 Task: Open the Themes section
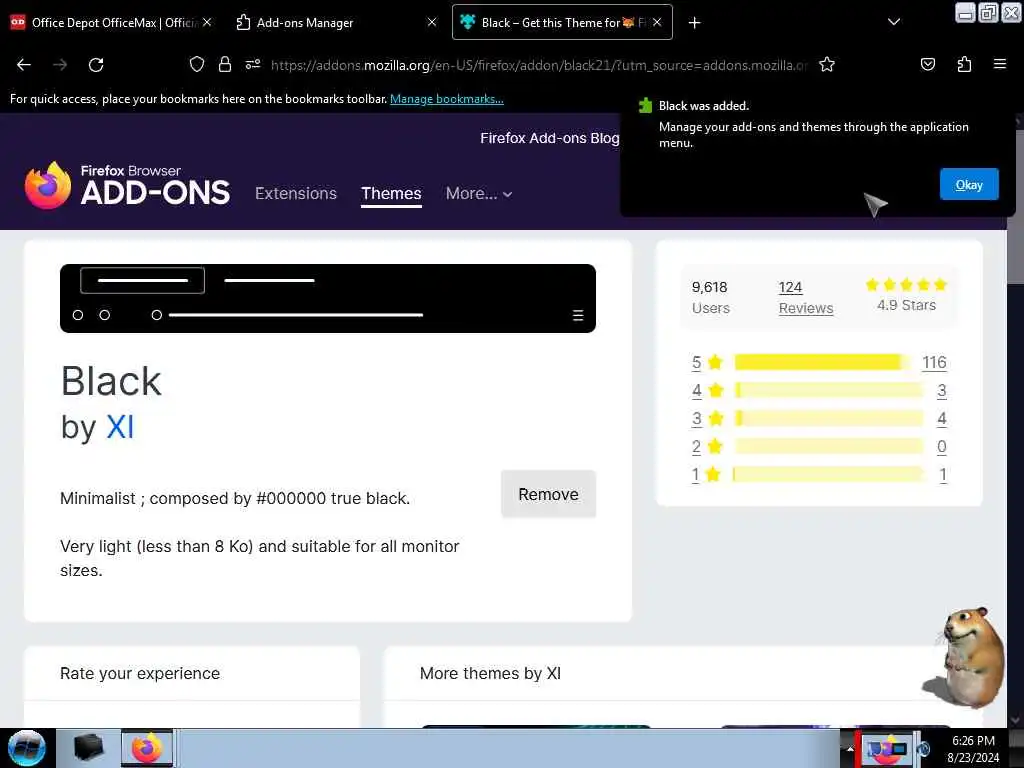[391, 193]
